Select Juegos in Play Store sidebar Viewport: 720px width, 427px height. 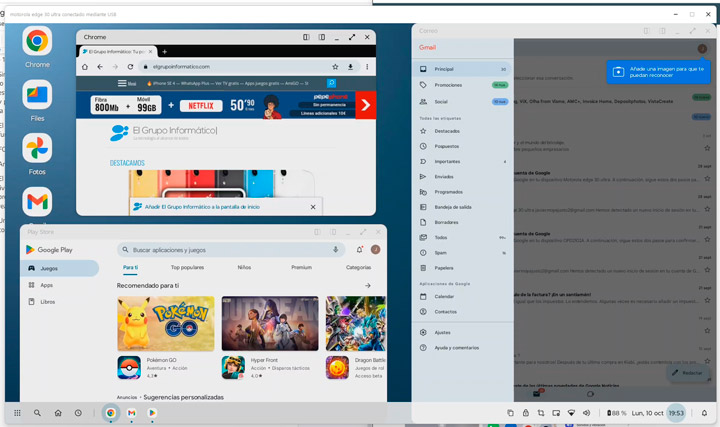click(x=60, y=269)
